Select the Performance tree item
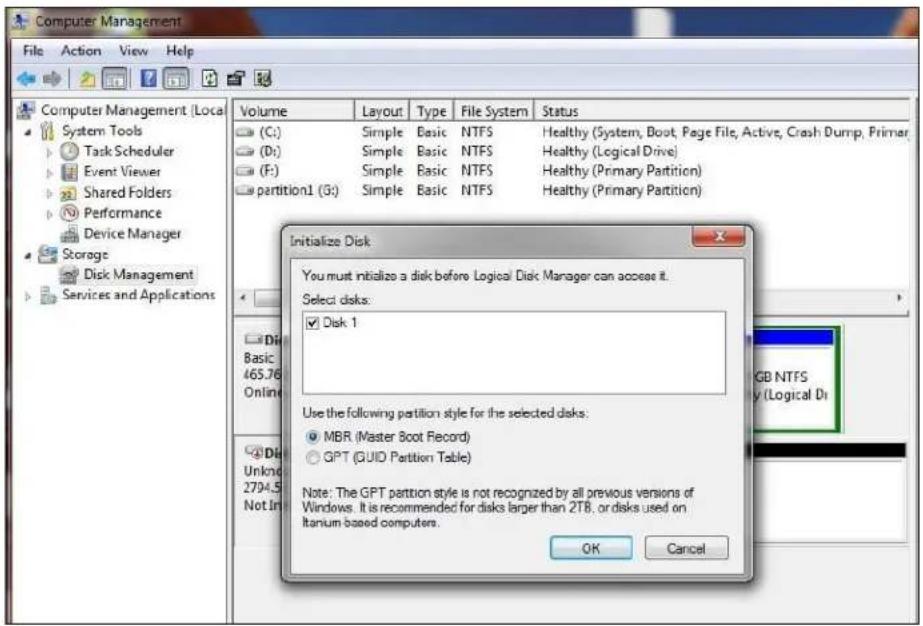 [122, 213]
